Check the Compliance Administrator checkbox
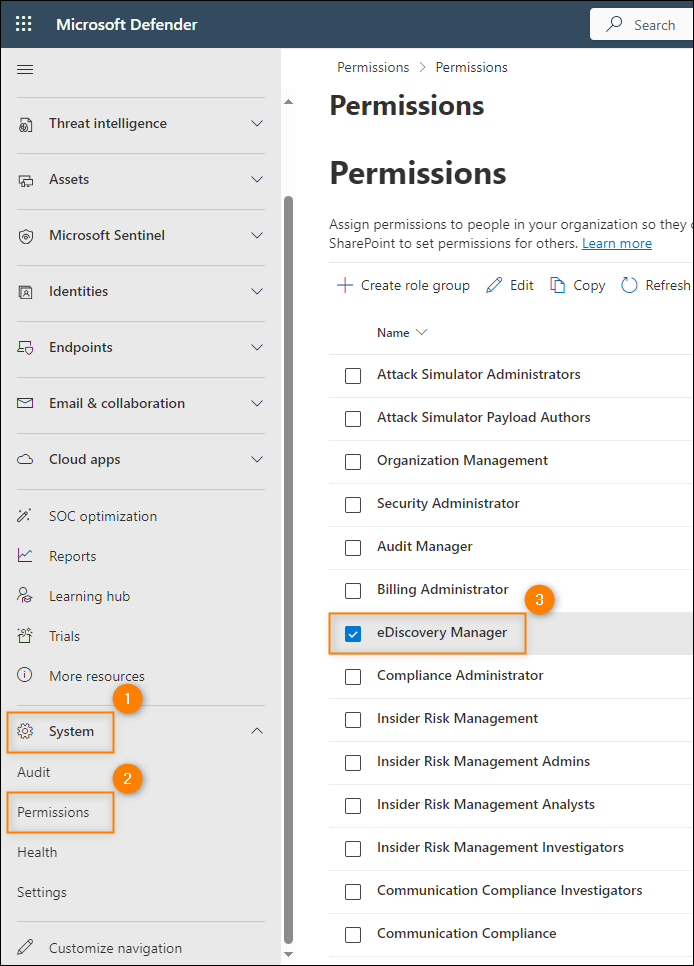 353,677
